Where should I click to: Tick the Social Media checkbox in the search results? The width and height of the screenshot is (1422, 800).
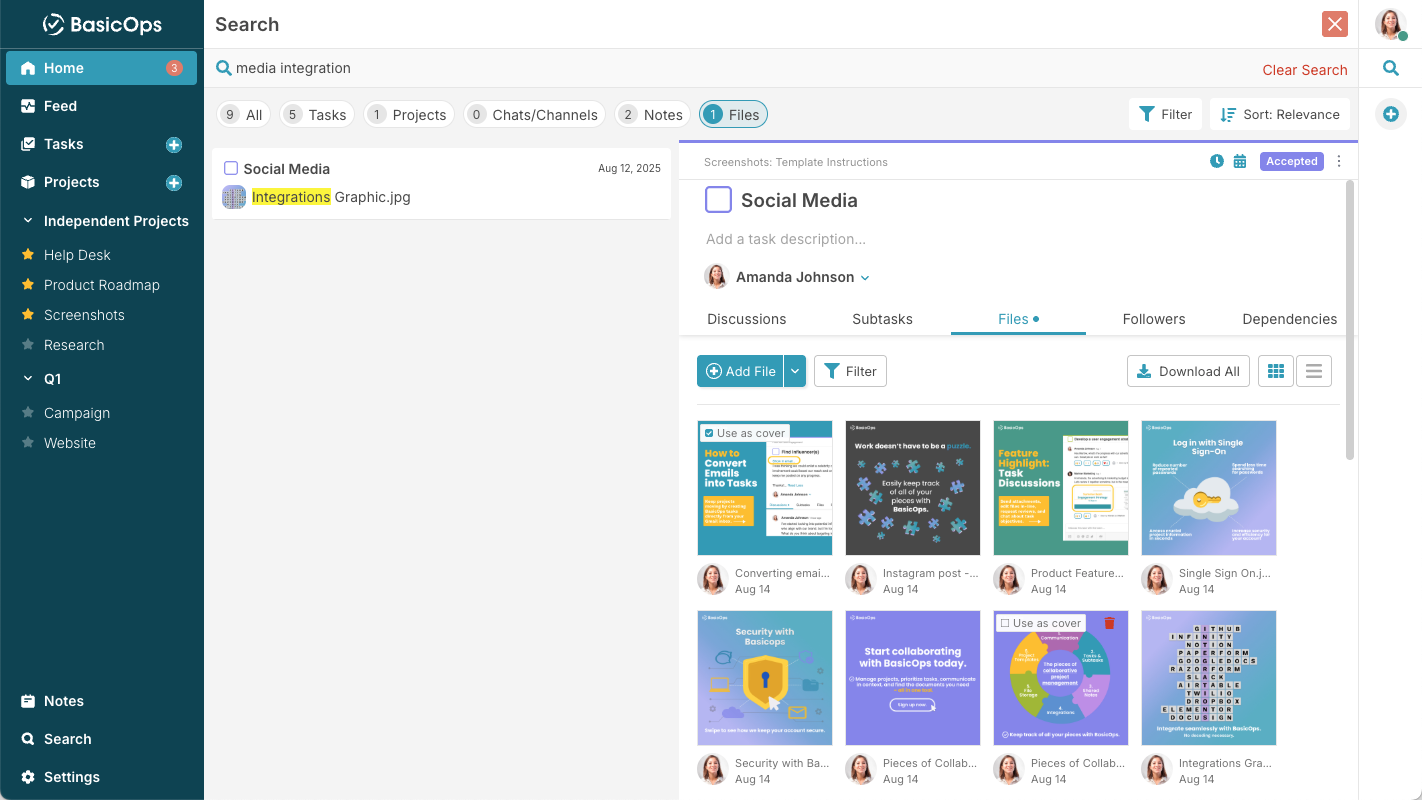[x=231, y=168]
